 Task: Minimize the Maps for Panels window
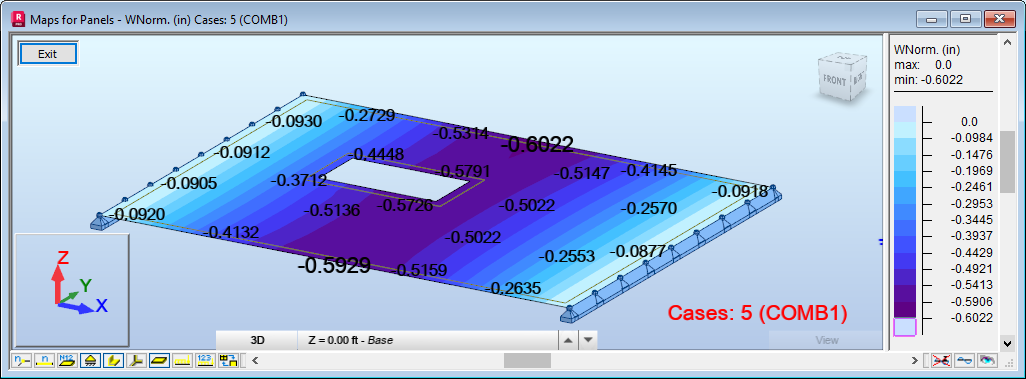pyautogui.click(x=932, y=20)
